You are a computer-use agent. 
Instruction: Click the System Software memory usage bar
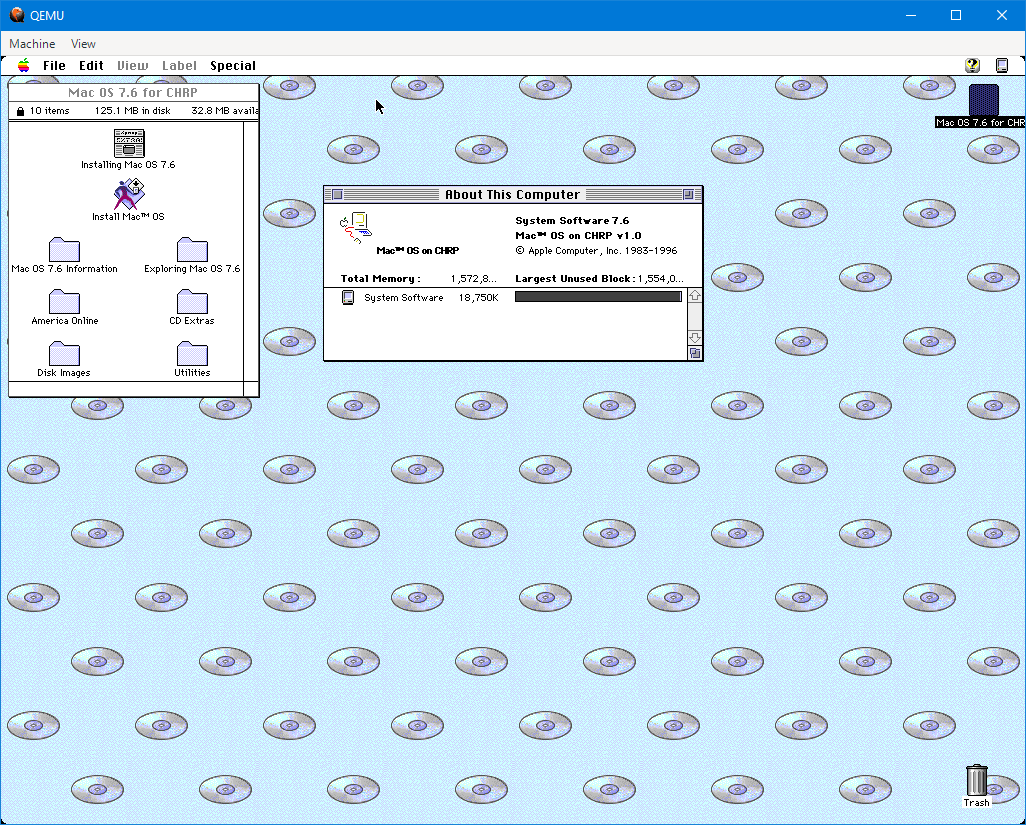coord(597,297)
